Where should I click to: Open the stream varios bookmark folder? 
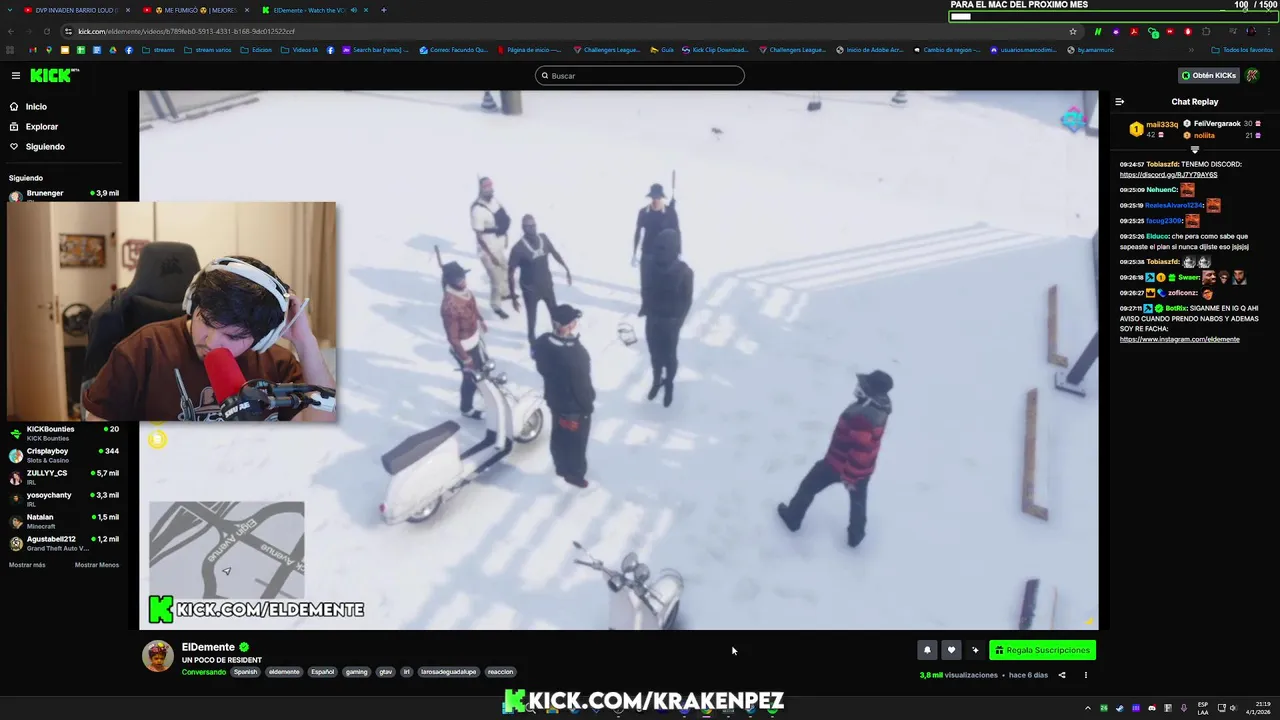tap(207, 49)
